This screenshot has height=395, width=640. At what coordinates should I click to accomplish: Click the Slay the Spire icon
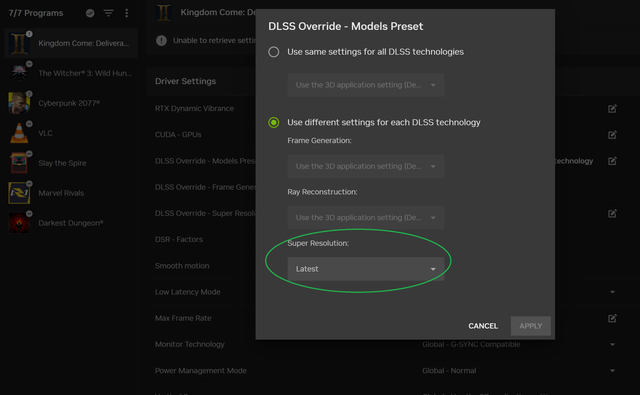(x=19, y=163)
